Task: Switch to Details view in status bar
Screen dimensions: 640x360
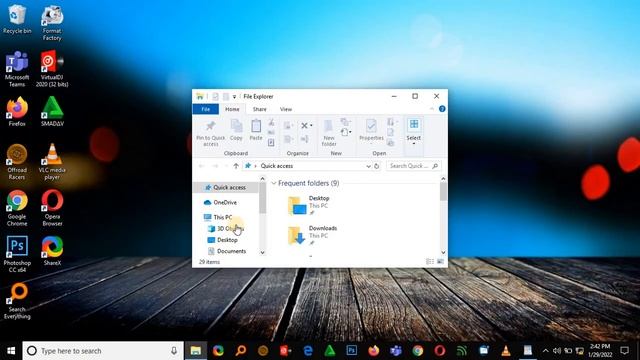Action: click(429, 262)
